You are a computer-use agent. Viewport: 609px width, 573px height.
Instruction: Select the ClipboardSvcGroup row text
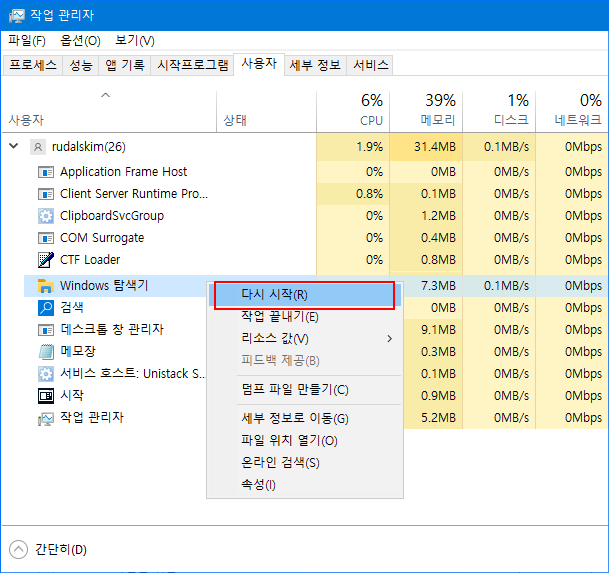pos(112,216)
